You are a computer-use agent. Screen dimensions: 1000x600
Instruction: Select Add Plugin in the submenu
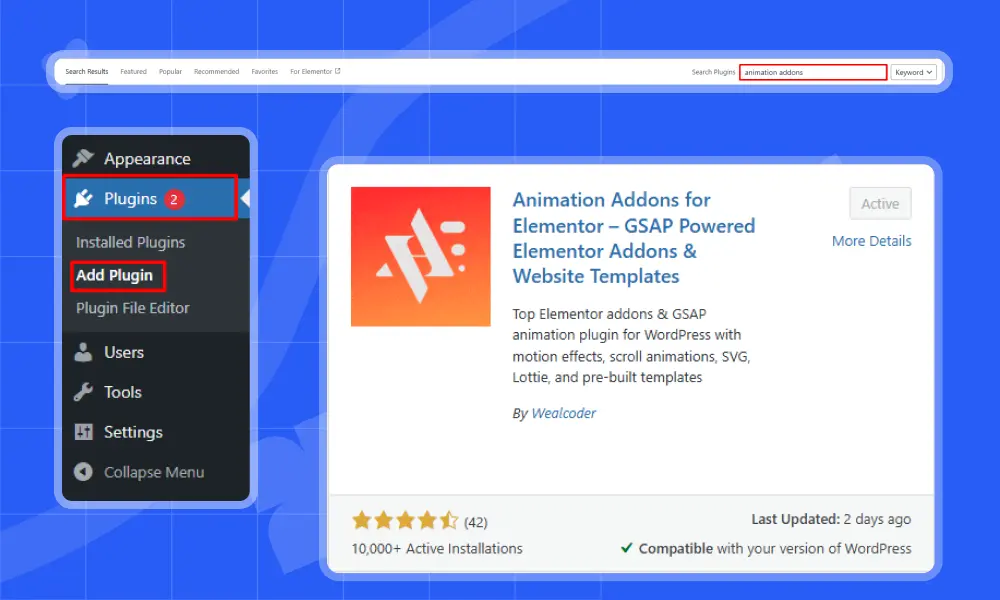point(114,275)
